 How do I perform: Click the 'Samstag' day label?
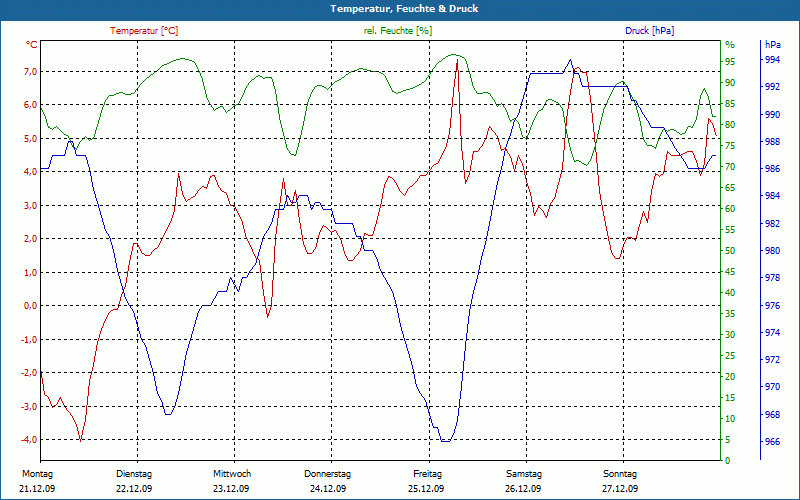pyautogui.click(x=524, y=474)
